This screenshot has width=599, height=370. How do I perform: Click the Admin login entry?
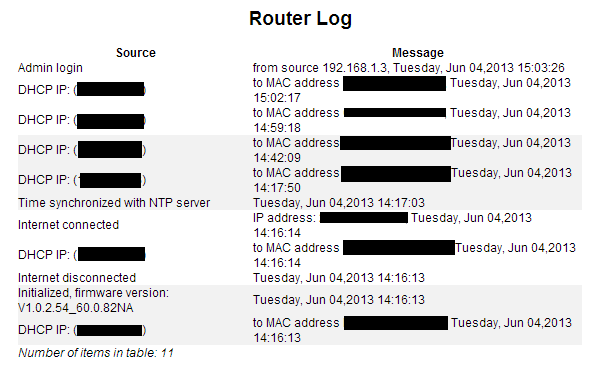[x=50, y=68]
